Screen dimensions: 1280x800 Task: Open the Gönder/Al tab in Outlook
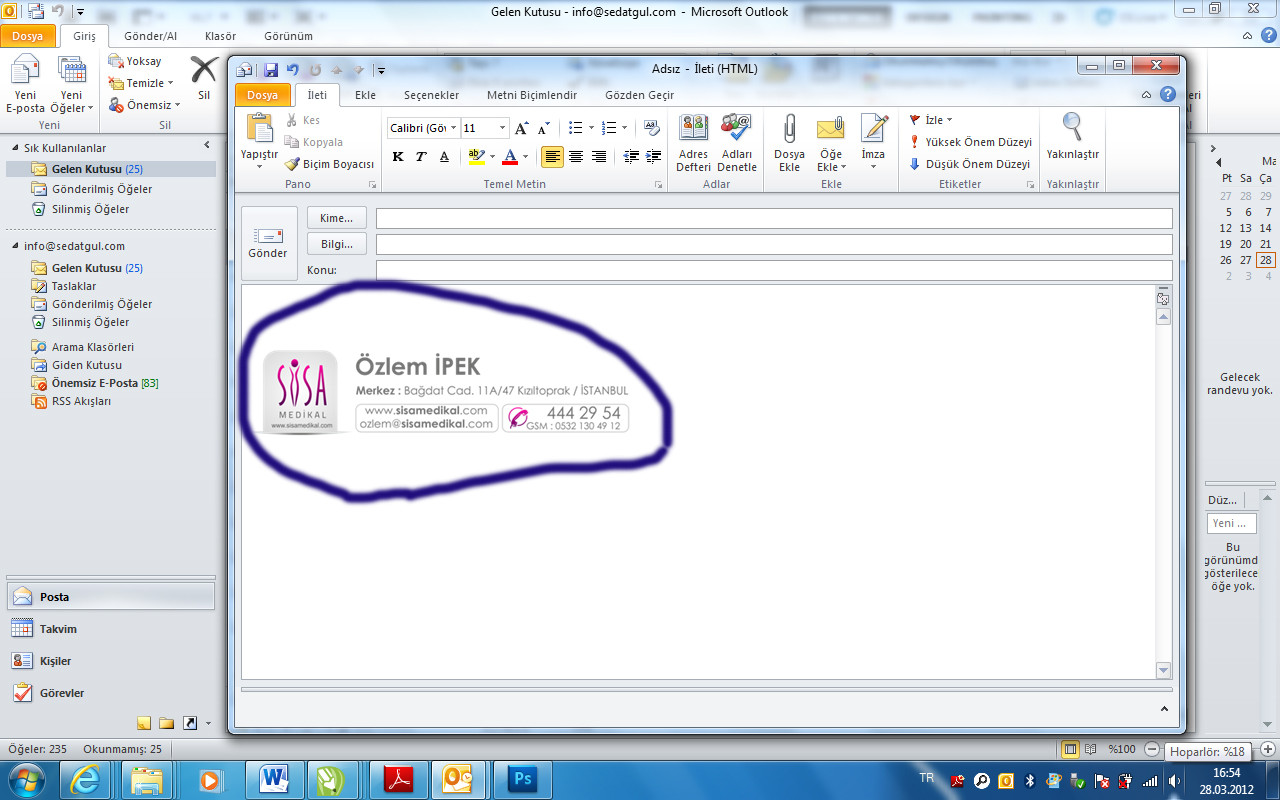(151, 36)
